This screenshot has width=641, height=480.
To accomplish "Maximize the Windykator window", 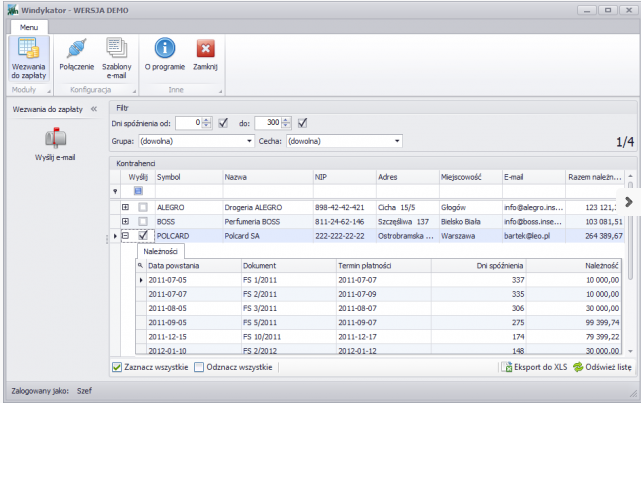I will [608, 10].
